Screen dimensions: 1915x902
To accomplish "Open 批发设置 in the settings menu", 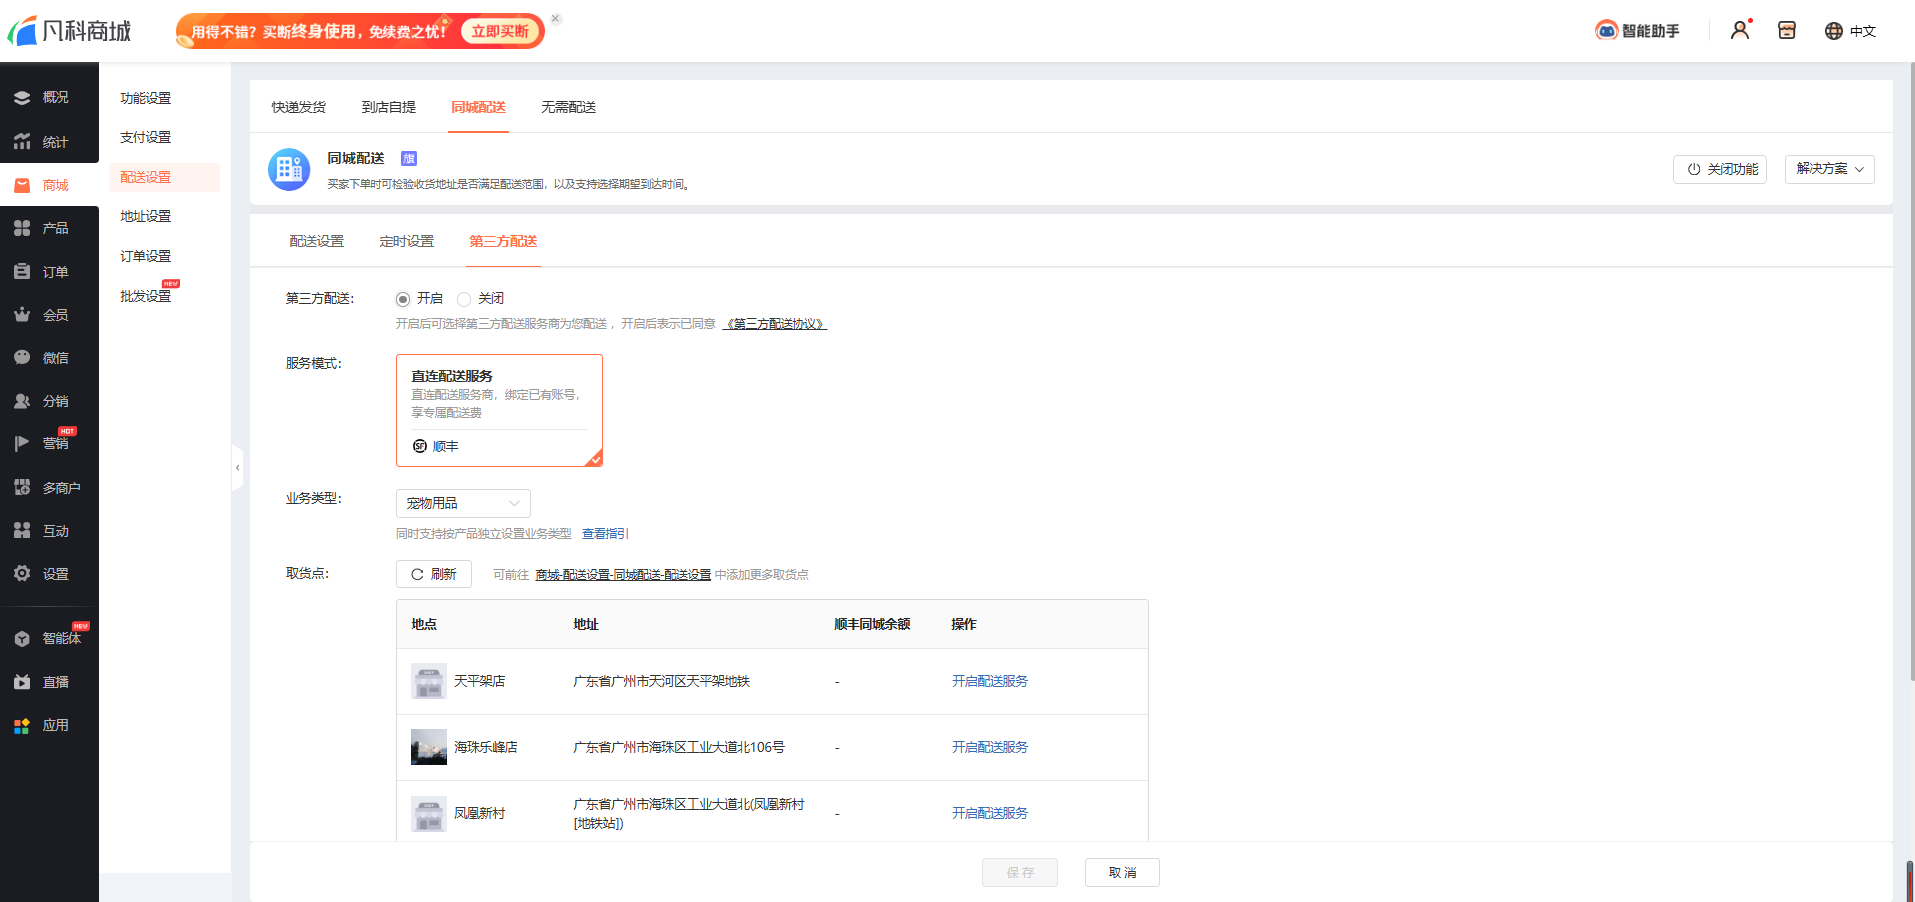I will 146,296.
